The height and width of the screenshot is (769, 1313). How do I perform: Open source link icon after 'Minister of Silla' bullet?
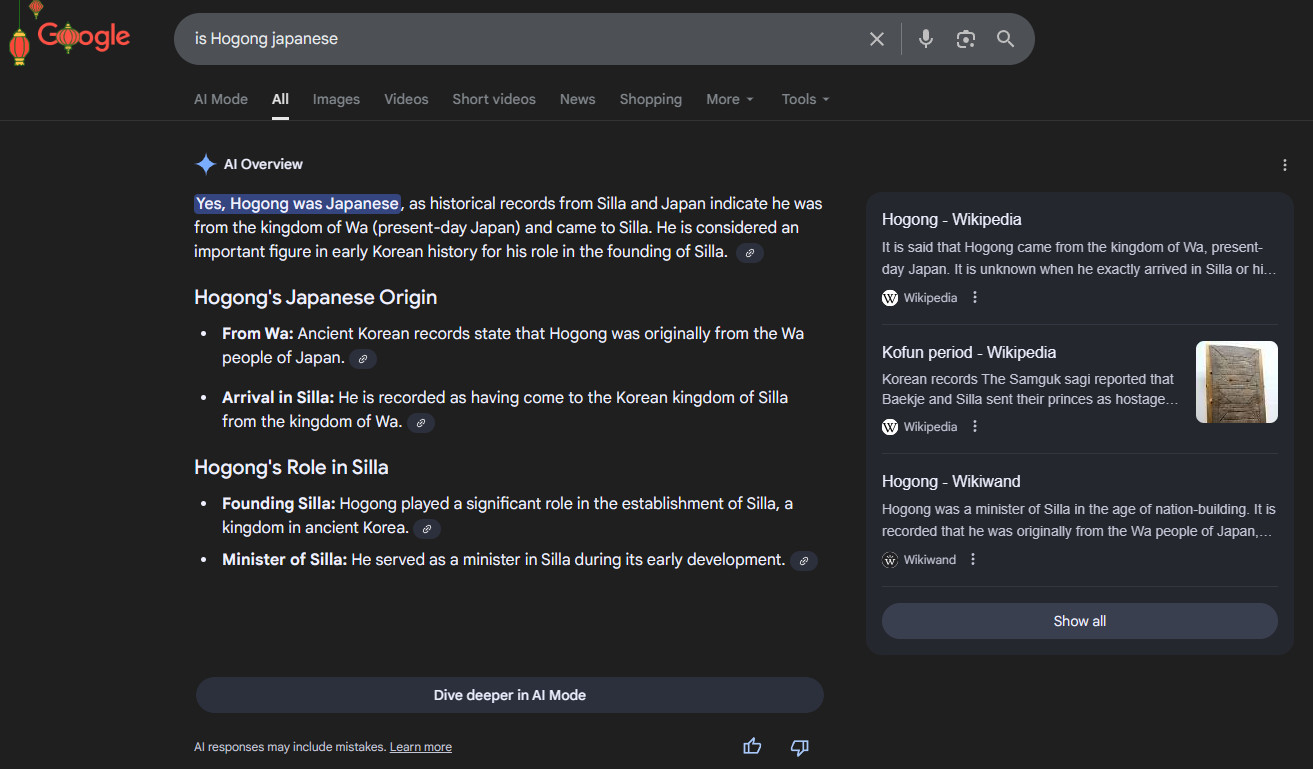point(804,561)
